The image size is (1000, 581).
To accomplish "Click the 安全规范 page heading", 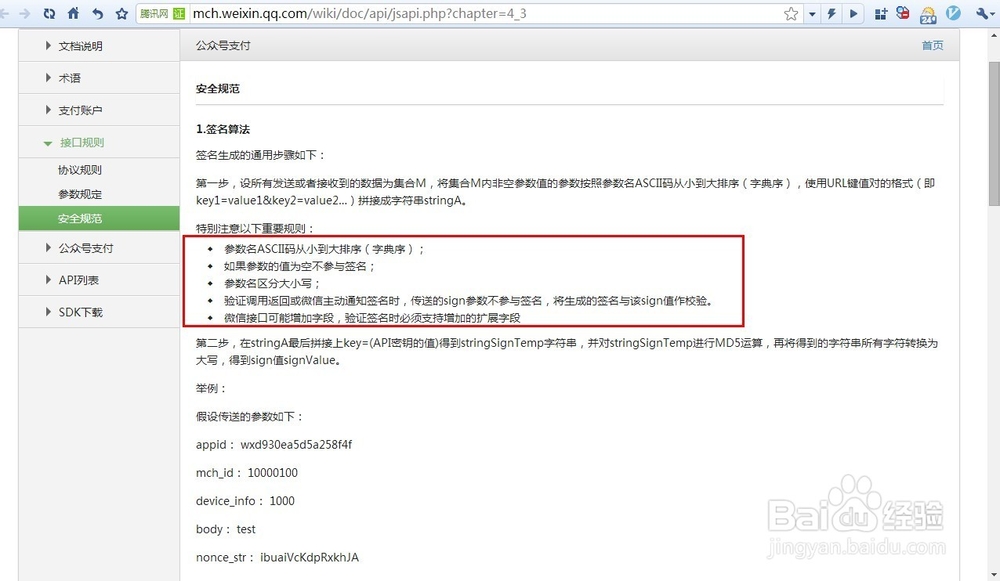I will coord(217,89).
